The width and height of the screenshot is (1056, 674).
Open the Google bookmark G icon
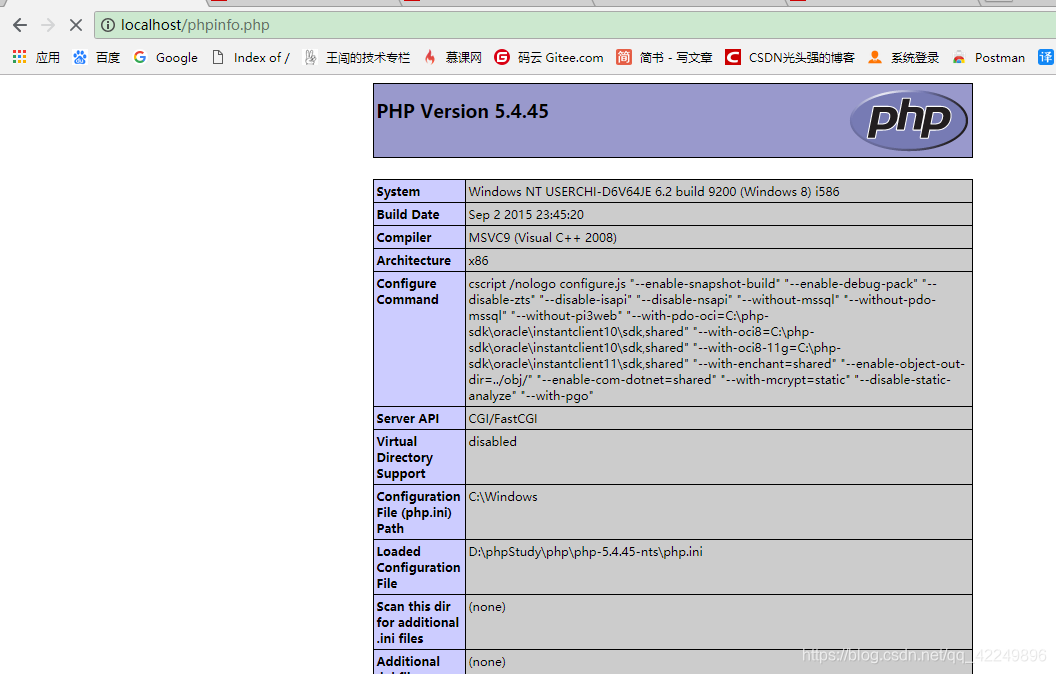pyautogui.click(x=140, y=57)
